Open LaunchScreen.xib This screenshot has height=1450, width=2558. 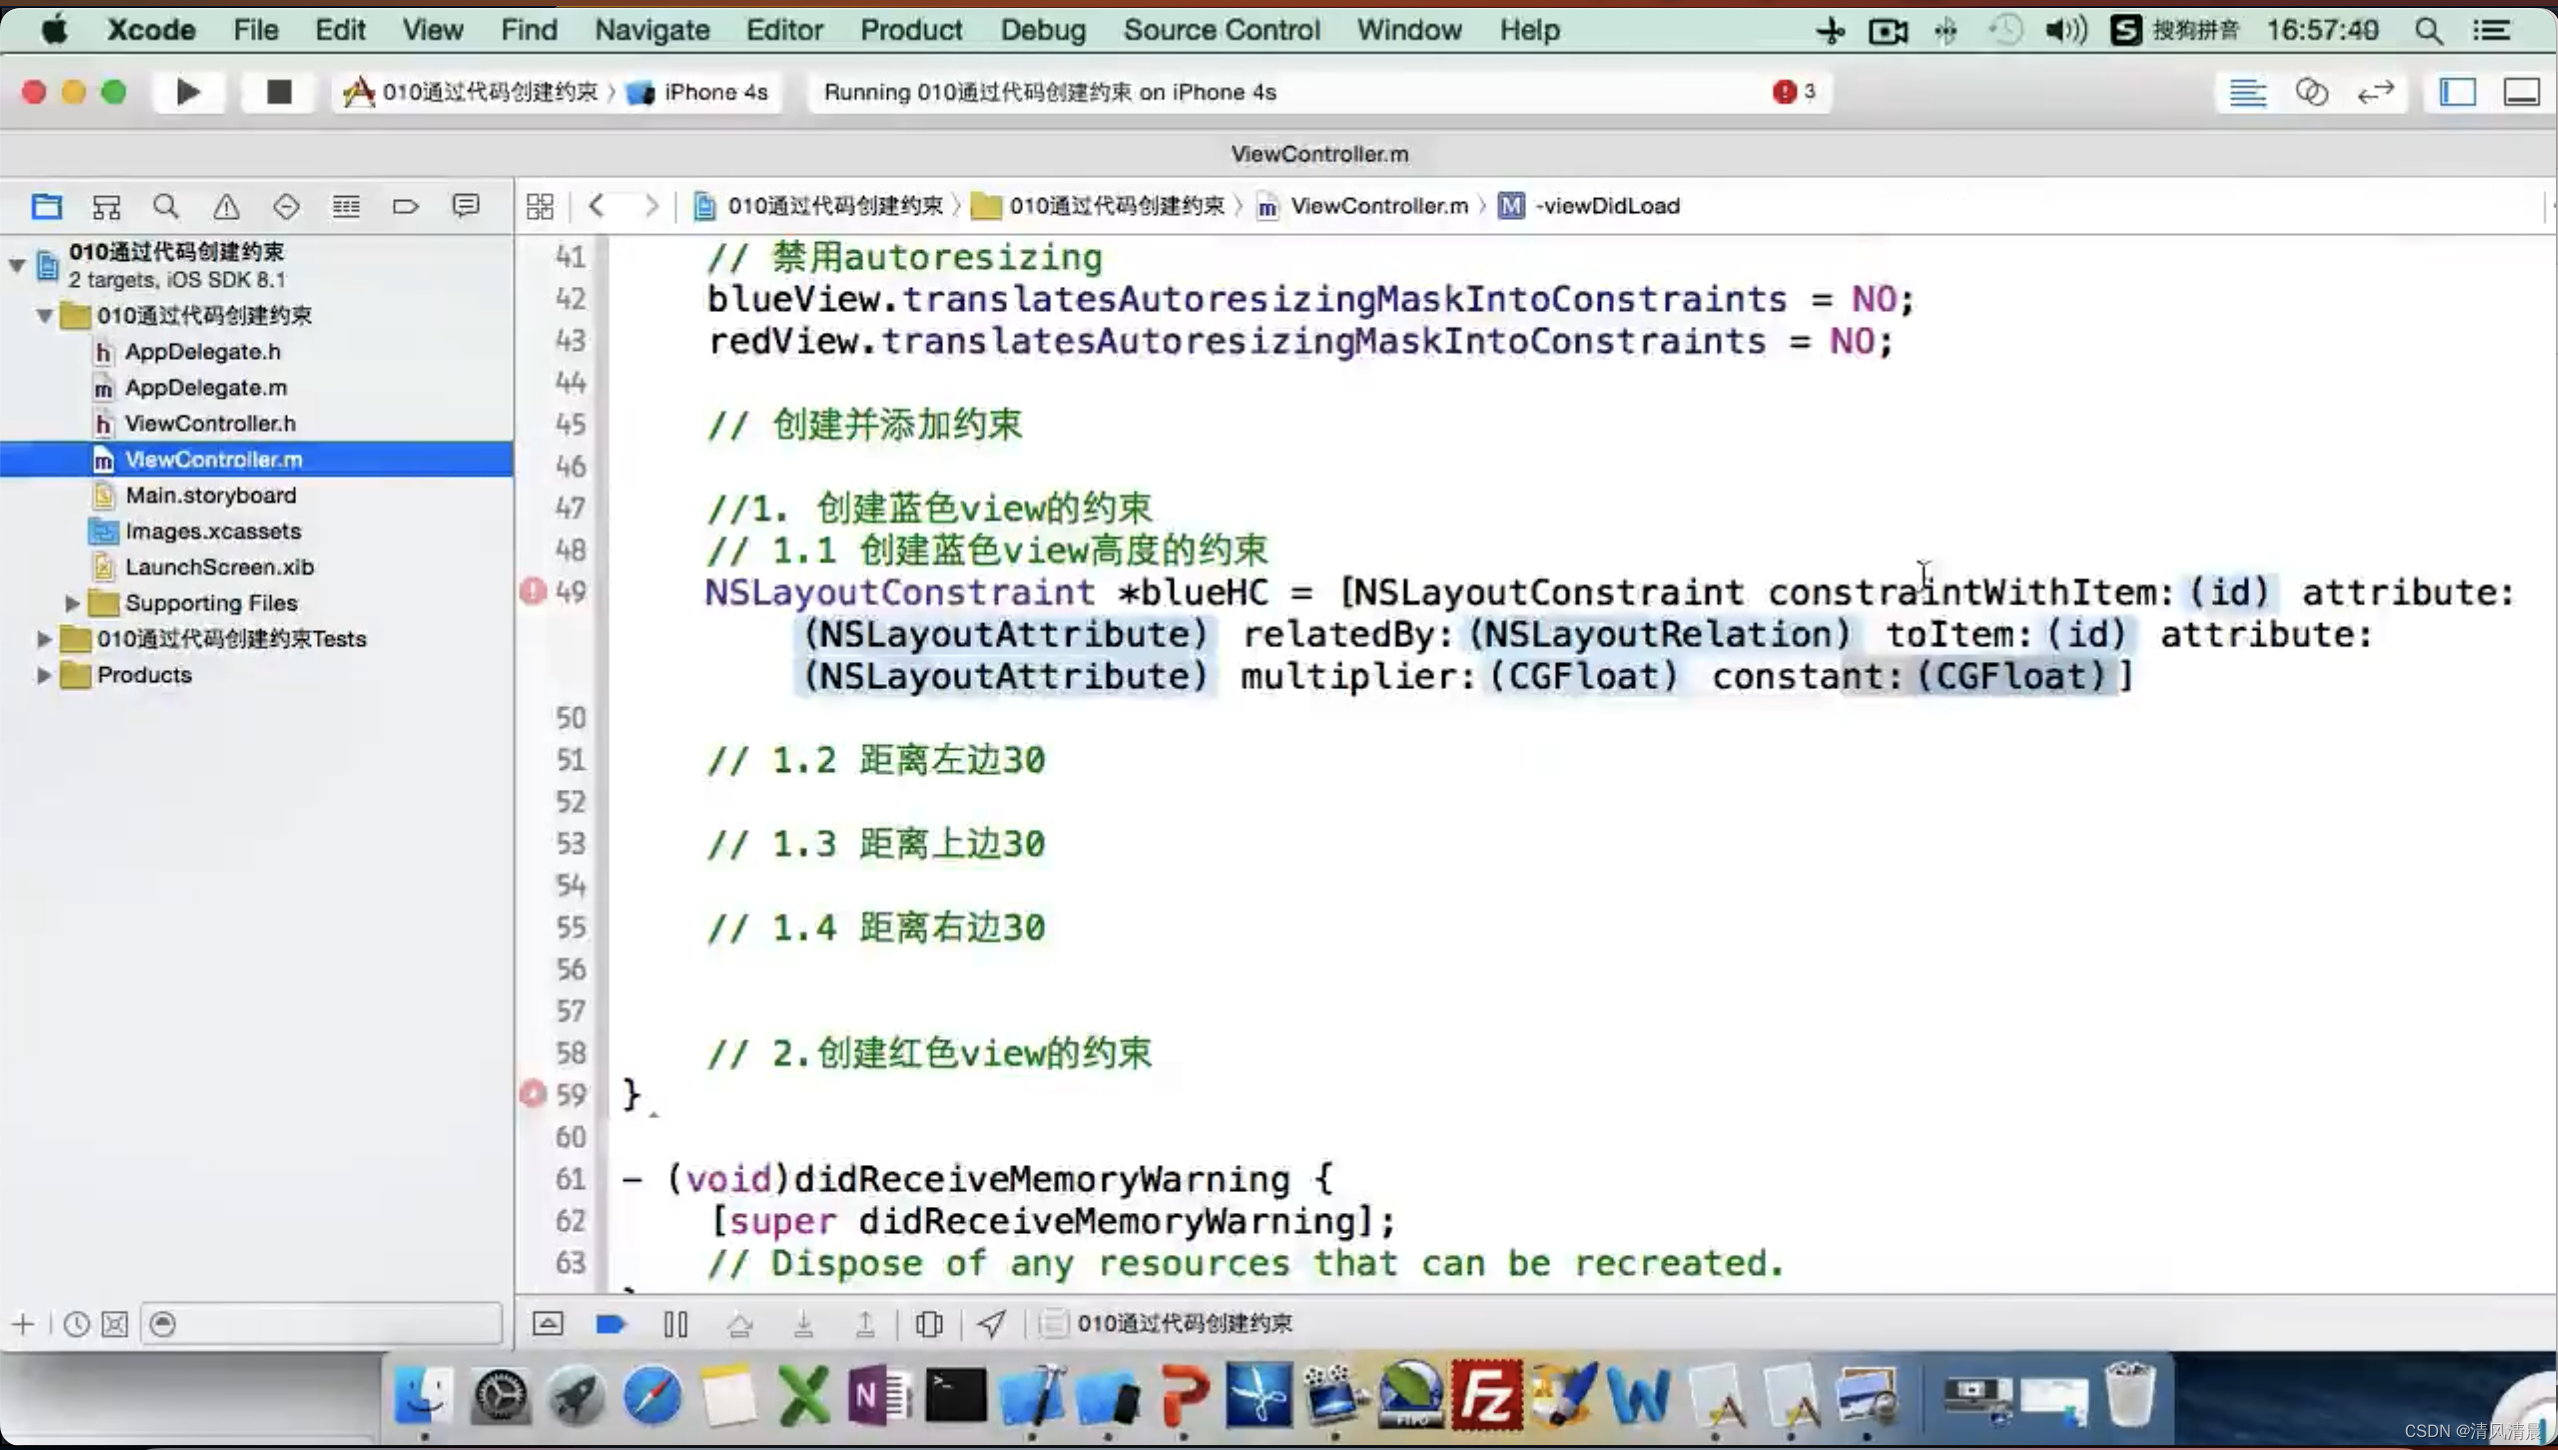point(219,567)
